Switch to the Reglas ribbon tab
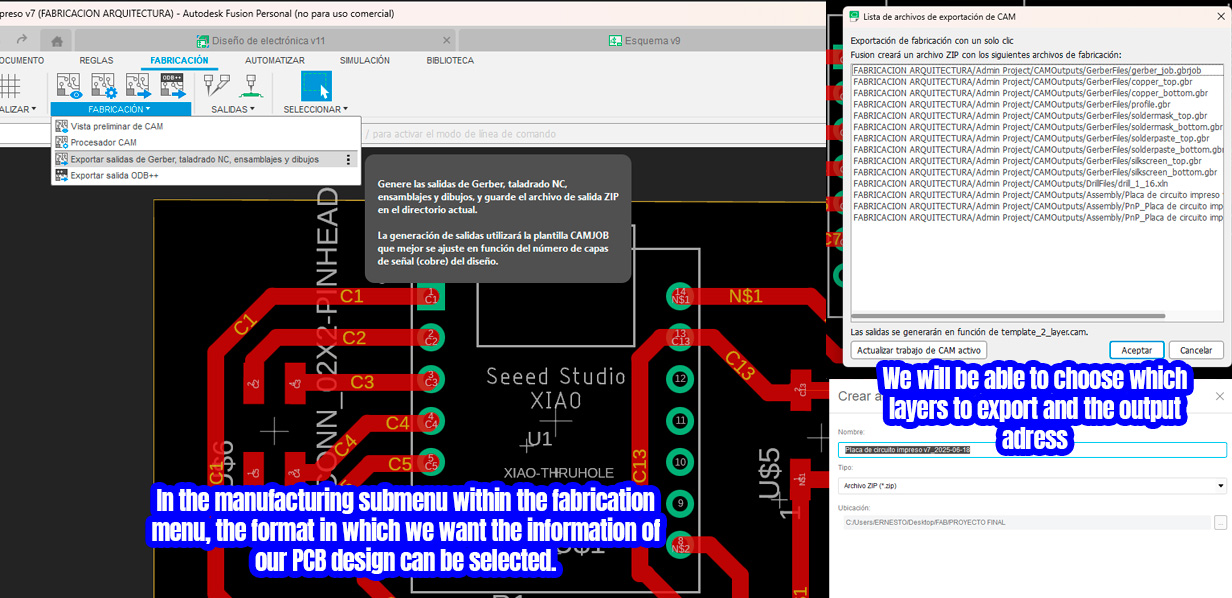 (x=97, y=60)
